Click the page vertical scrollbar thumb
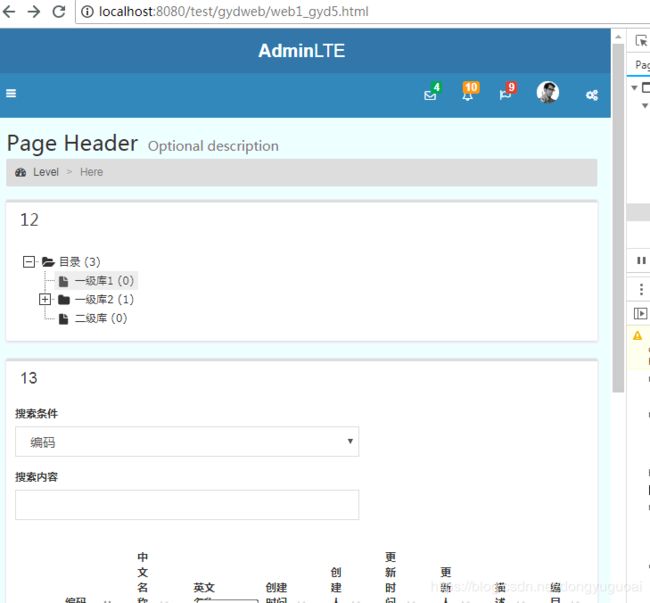This screenshot has height=603, width=650. pos(618,217)
